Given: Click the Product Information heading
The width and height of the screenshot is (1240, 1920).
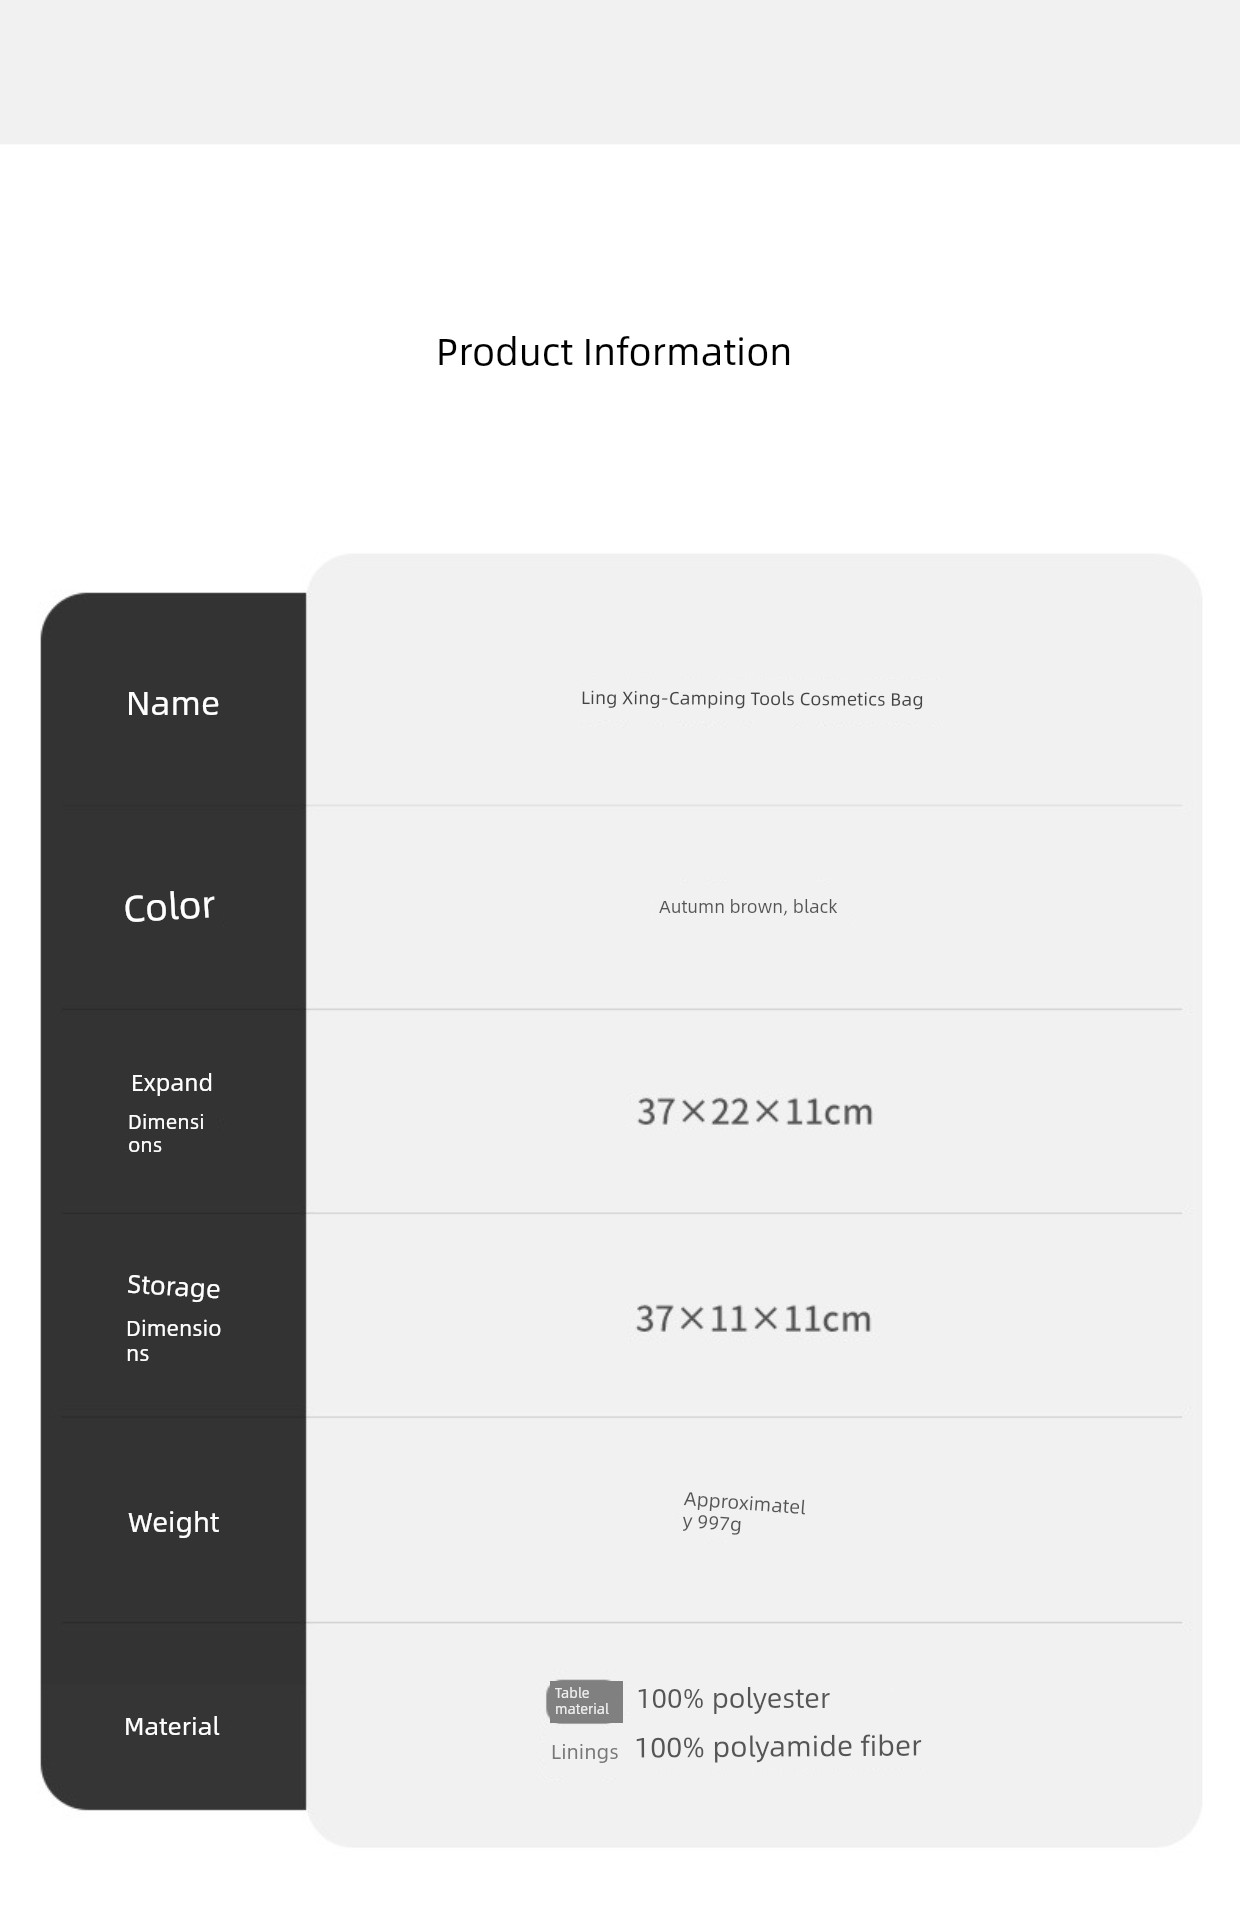Looking at the screenshot, I should (614, 353).
